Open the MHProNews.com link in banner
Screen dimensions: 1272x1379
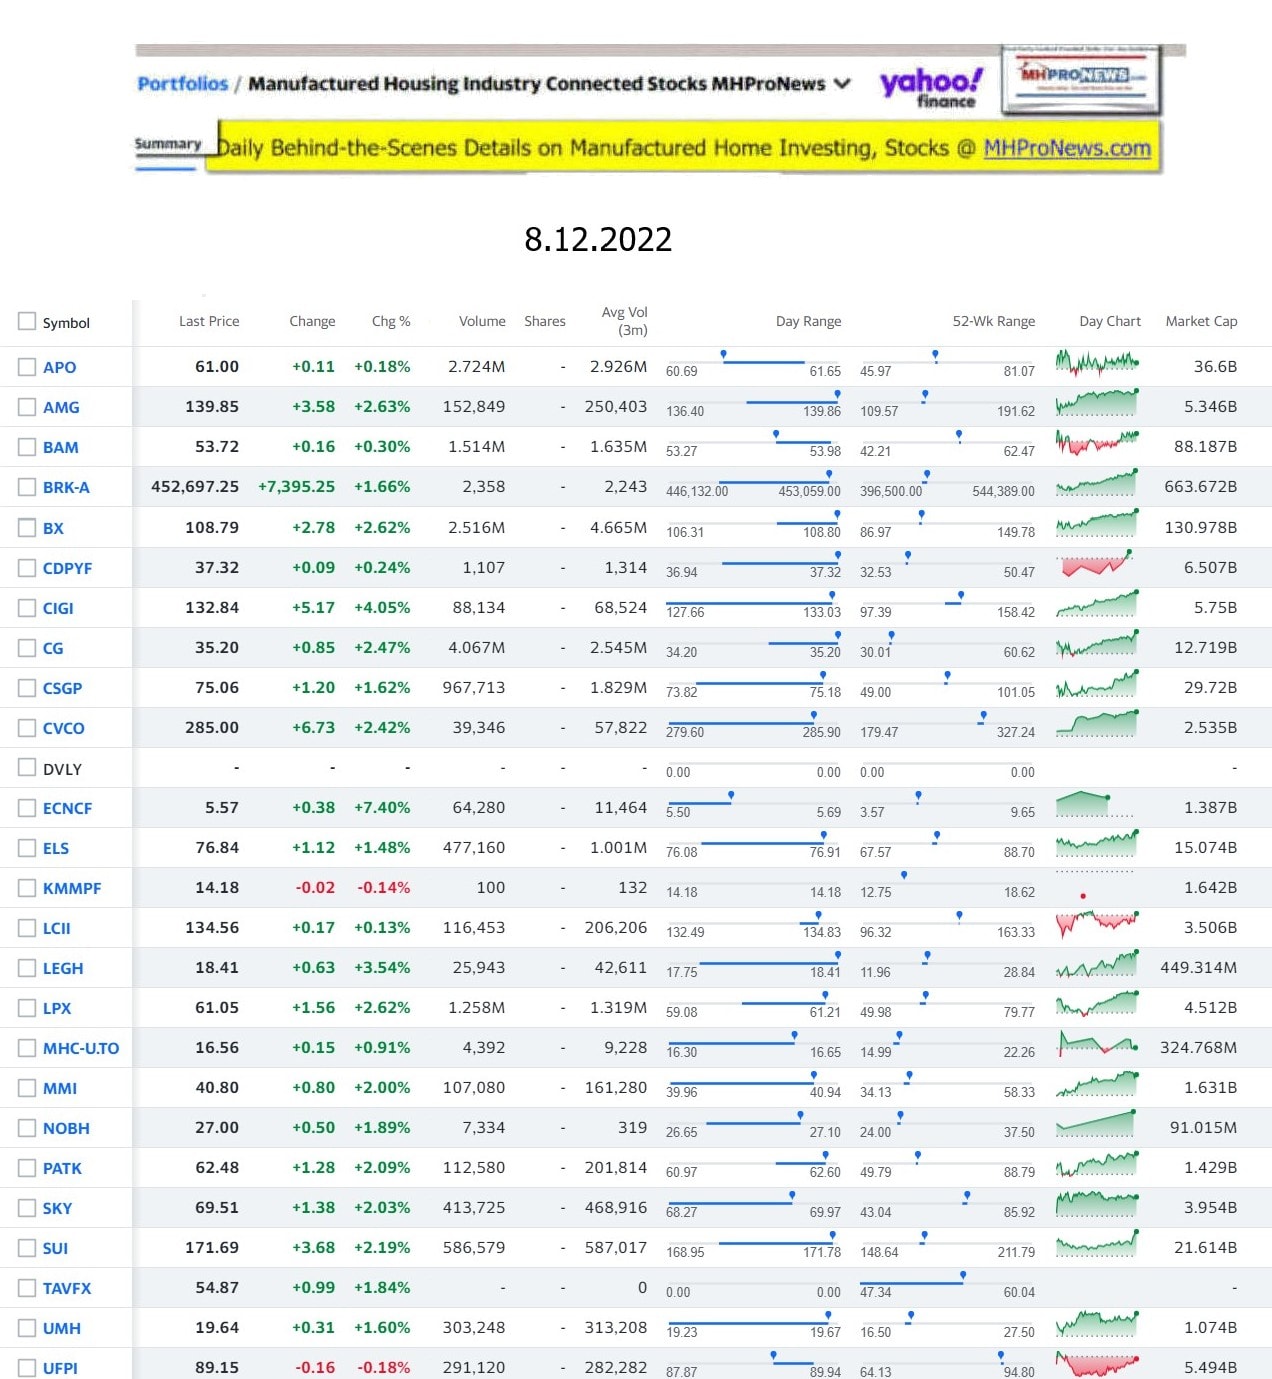pos(1067,148)
